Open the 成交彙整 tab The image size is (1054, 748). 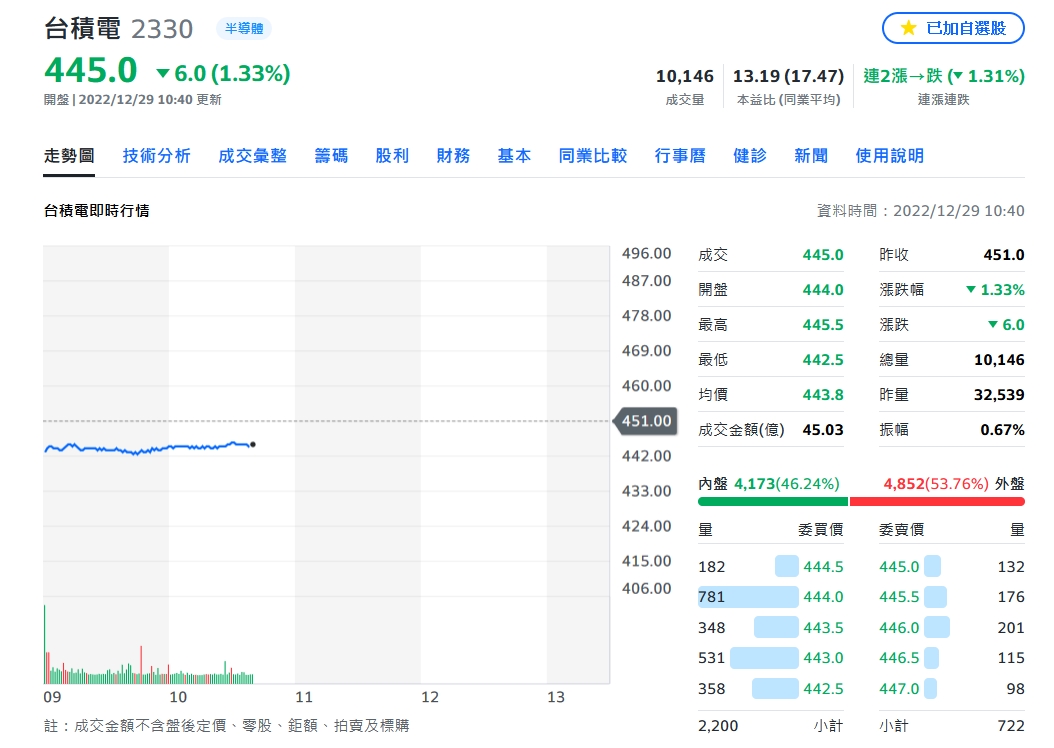click(252, 156)
